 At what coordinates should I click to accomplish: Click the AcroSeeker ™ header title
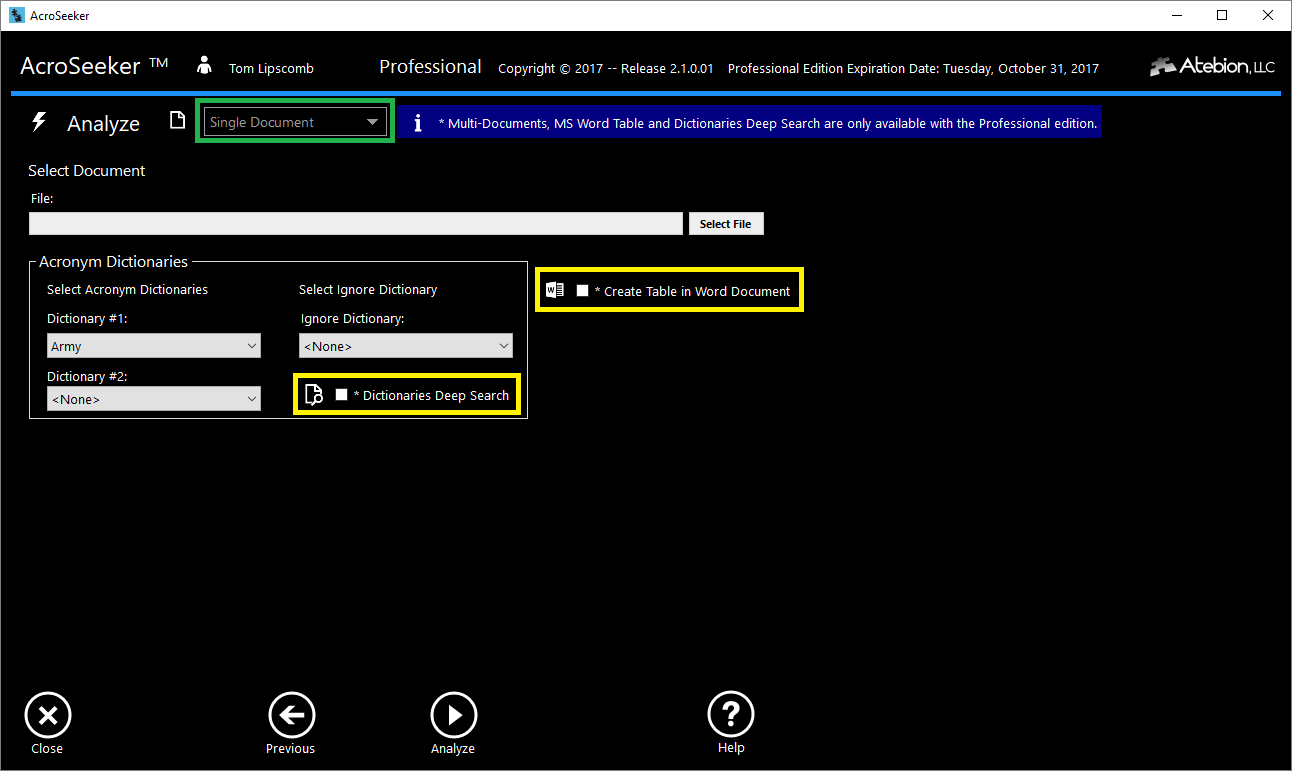pos(94,66)
